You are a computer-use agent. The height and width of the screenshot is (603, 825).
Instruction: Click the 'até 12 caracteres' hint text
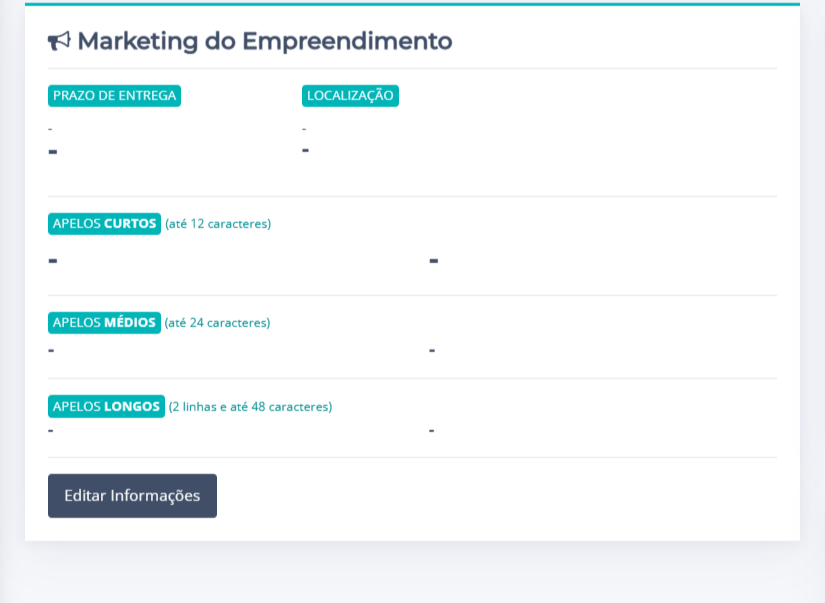pos(218,224)
